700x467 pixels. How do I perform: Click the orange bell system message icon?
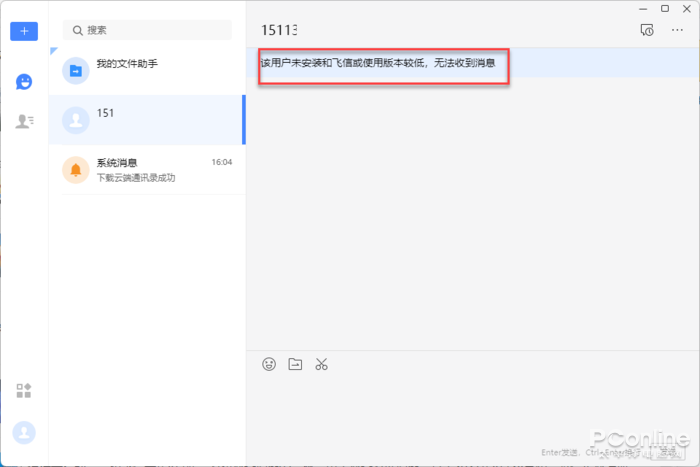coord(75,170)
